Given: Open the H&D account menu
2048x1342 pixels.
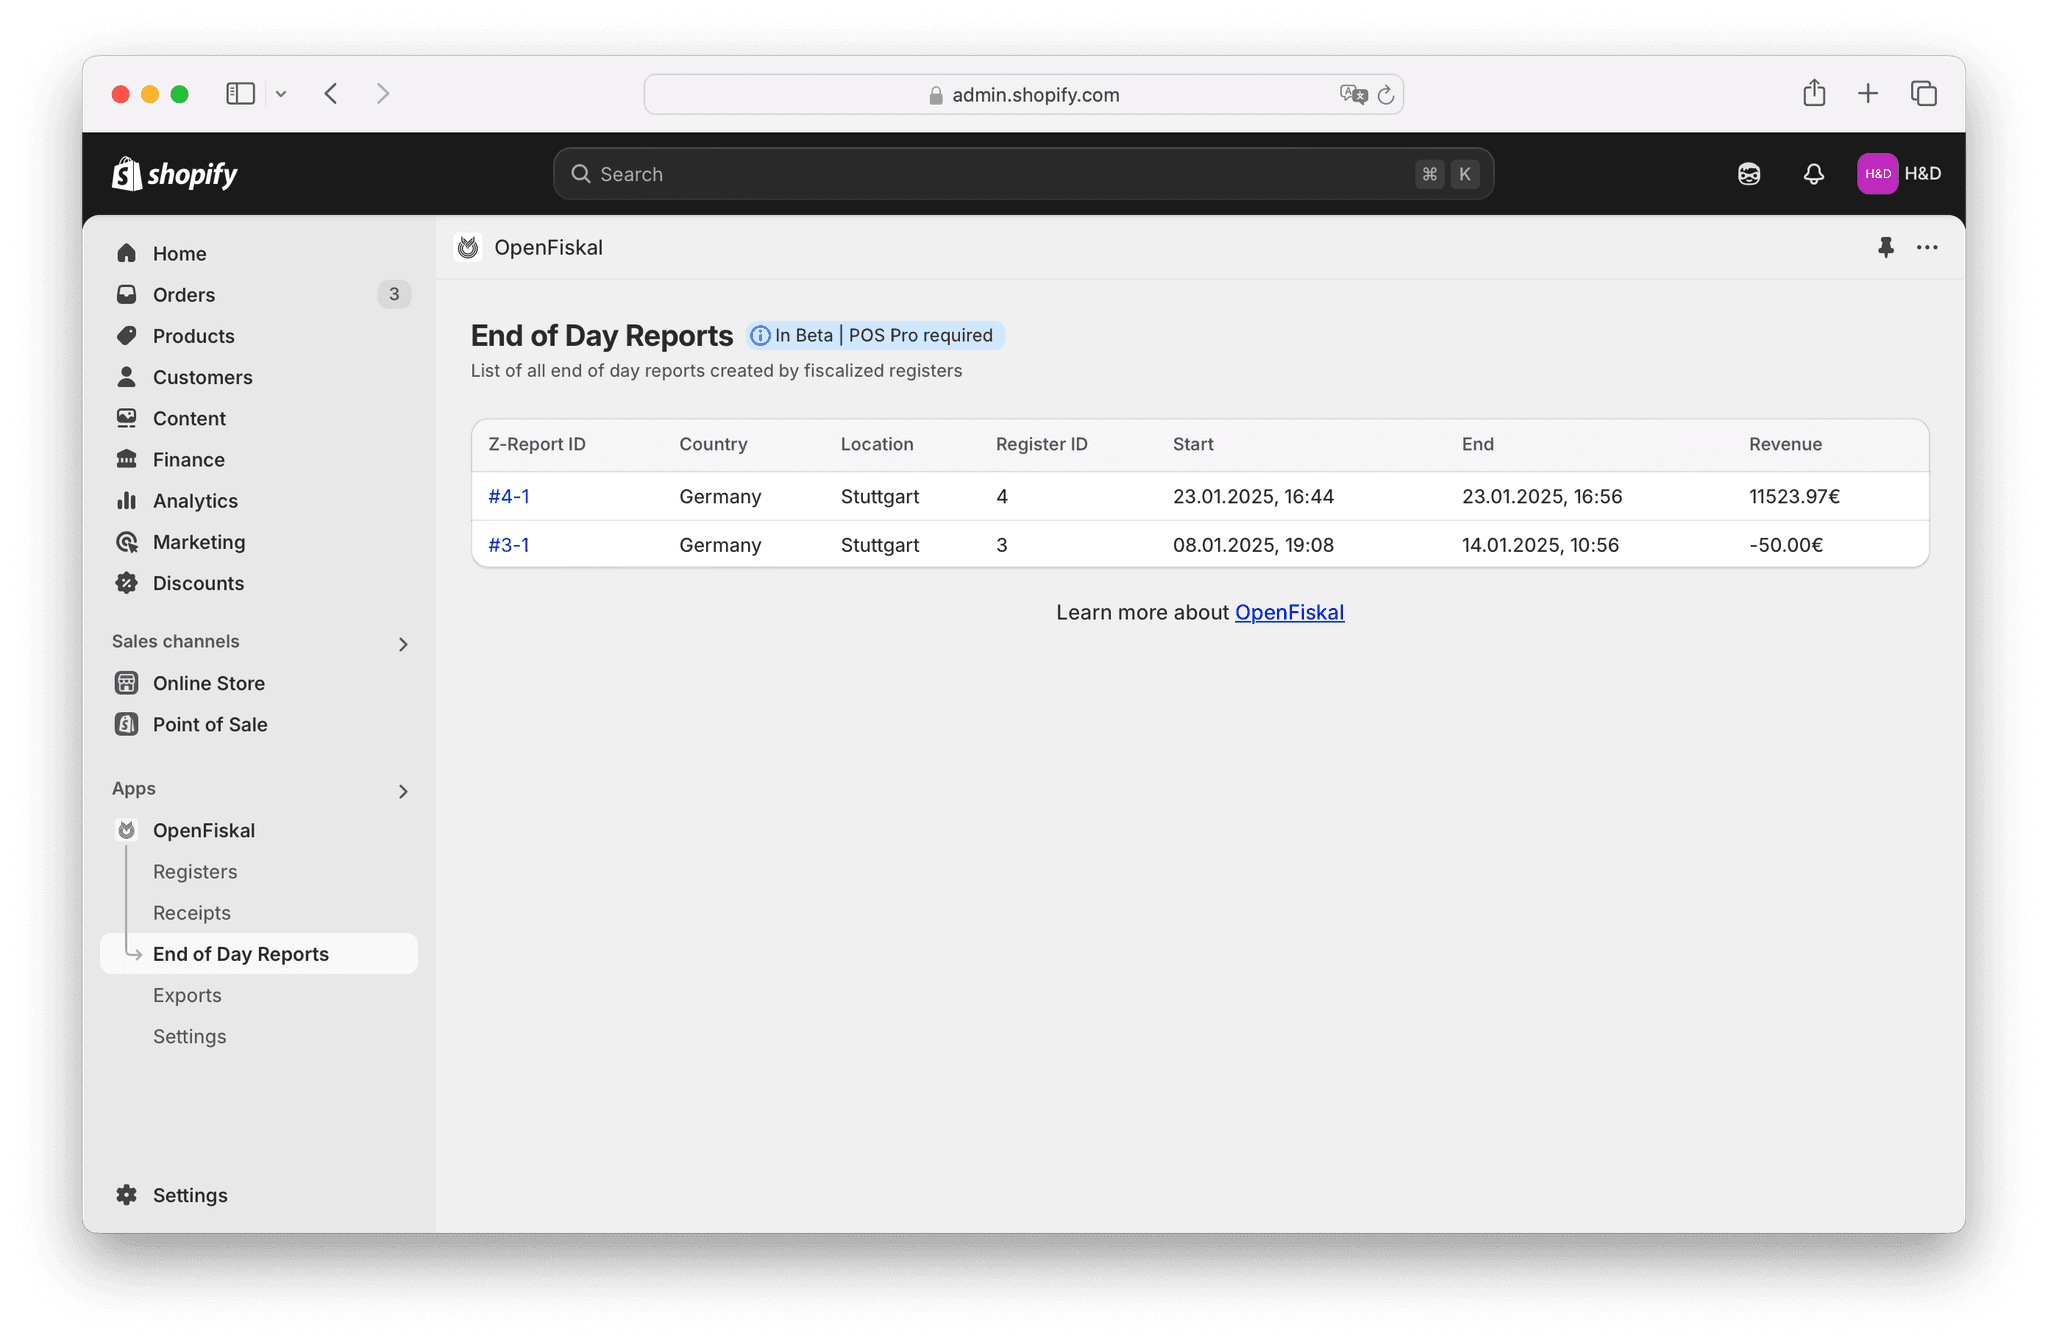Looking at the screenshot, I should (x=1899, y=174).
